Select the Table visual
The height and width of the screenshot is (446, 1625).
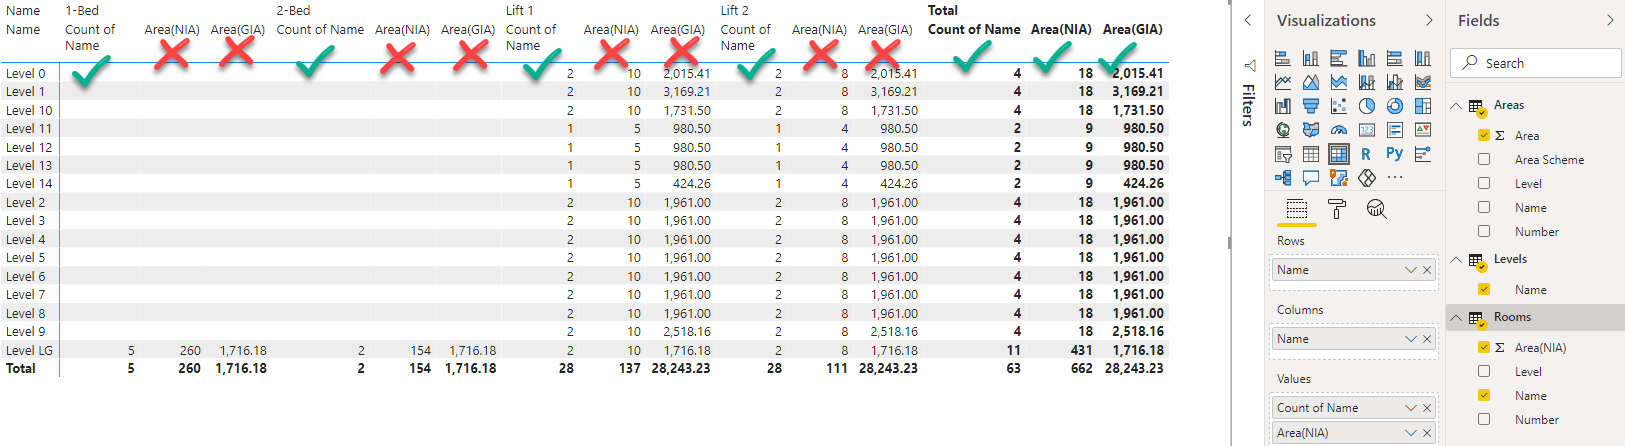[x=1311, y=154]
